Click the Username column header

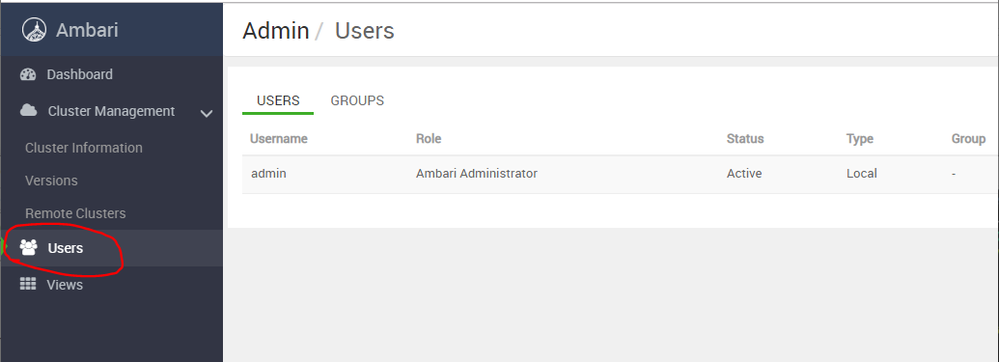click(278, 138)
